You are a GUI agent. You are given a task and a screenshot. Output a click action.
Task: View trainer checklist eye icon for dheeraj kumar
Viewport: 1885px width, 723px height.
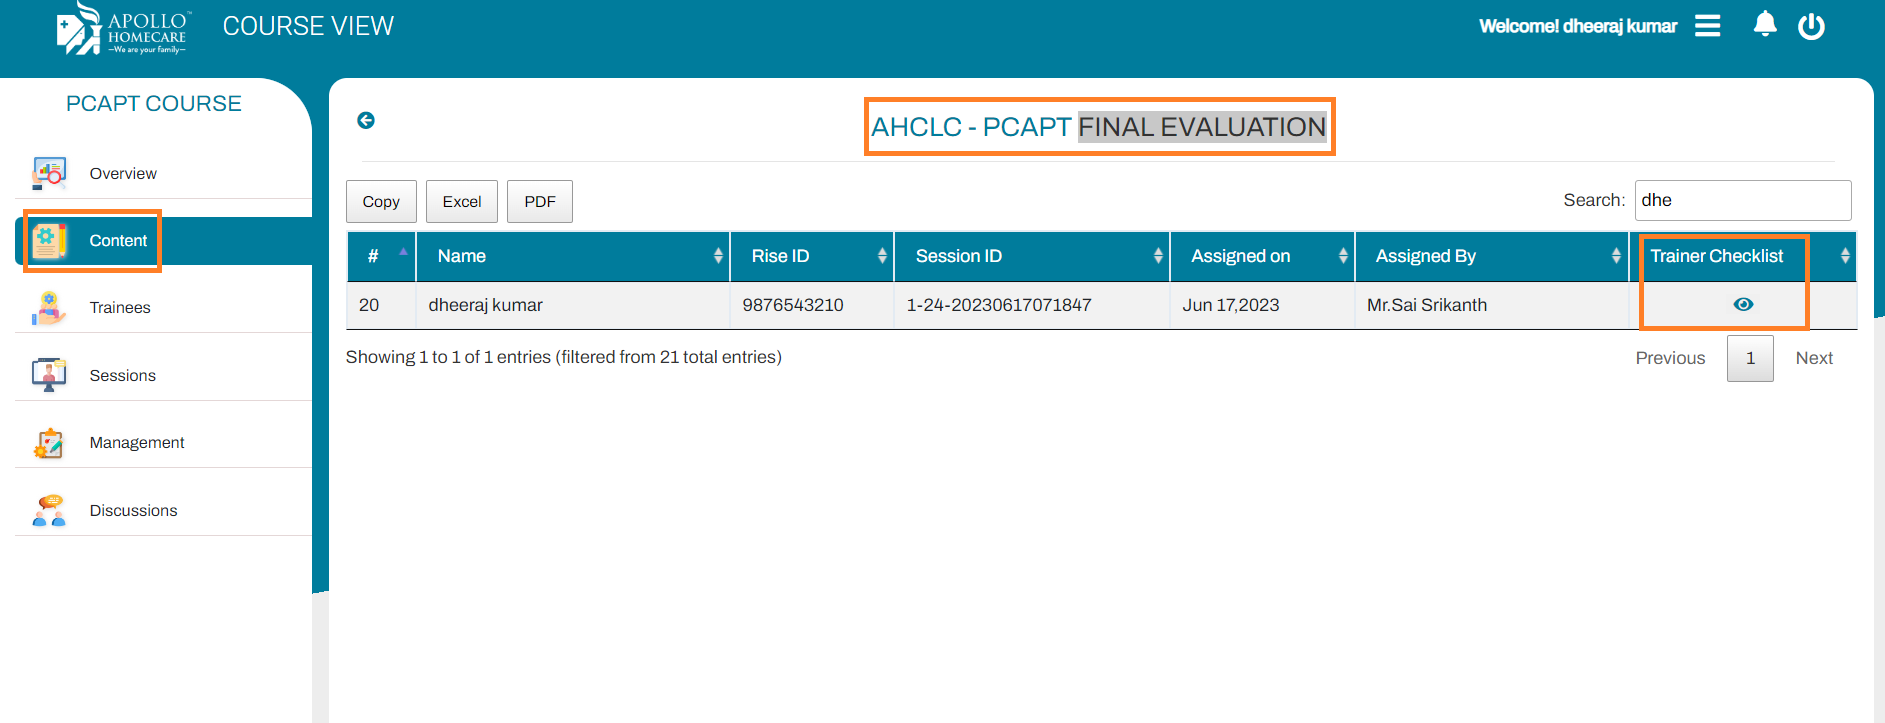pos(1743,304)
